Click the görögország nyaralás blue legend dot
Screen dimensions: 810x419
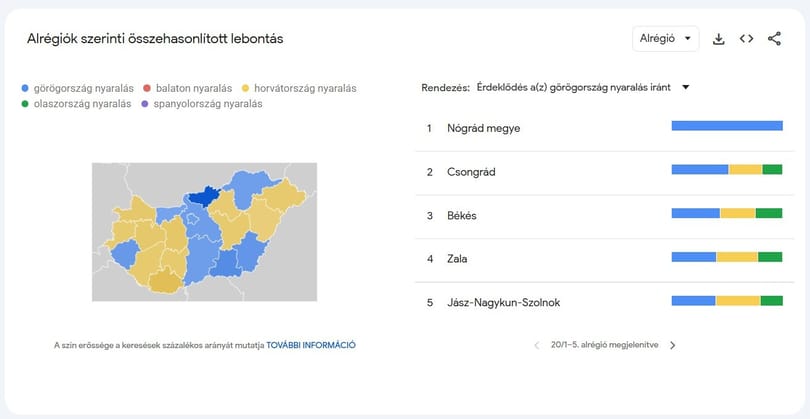pyautogui.click(x=26, y=89)
